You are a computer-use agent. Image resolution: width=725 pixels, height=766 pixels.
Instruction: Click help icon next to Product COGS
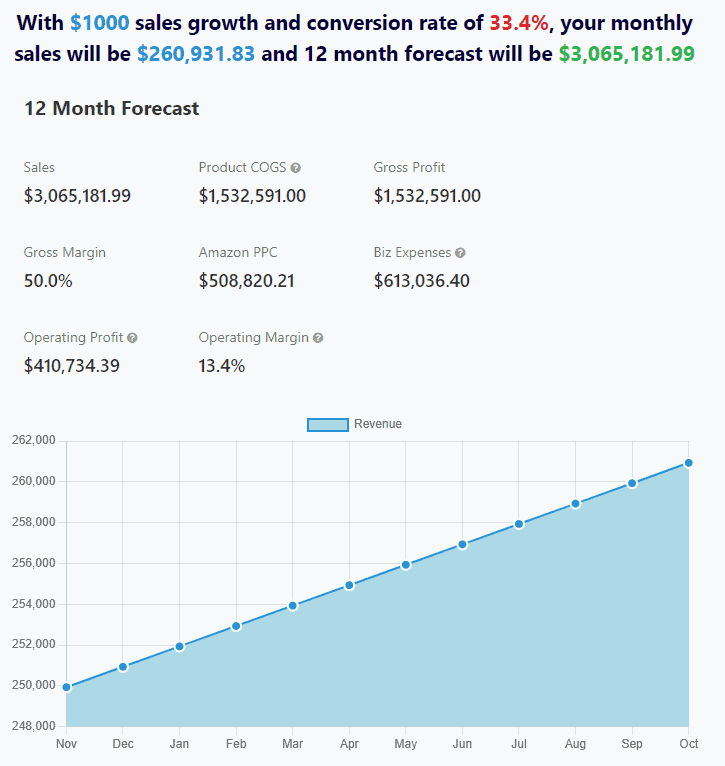click(296, 168)
